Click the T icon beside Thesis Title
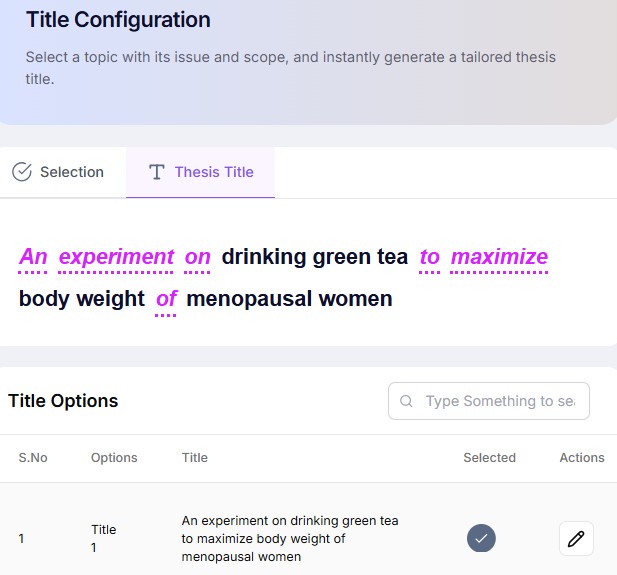Image resolution: width=617 pixels, height=575 pixels. 157,172
